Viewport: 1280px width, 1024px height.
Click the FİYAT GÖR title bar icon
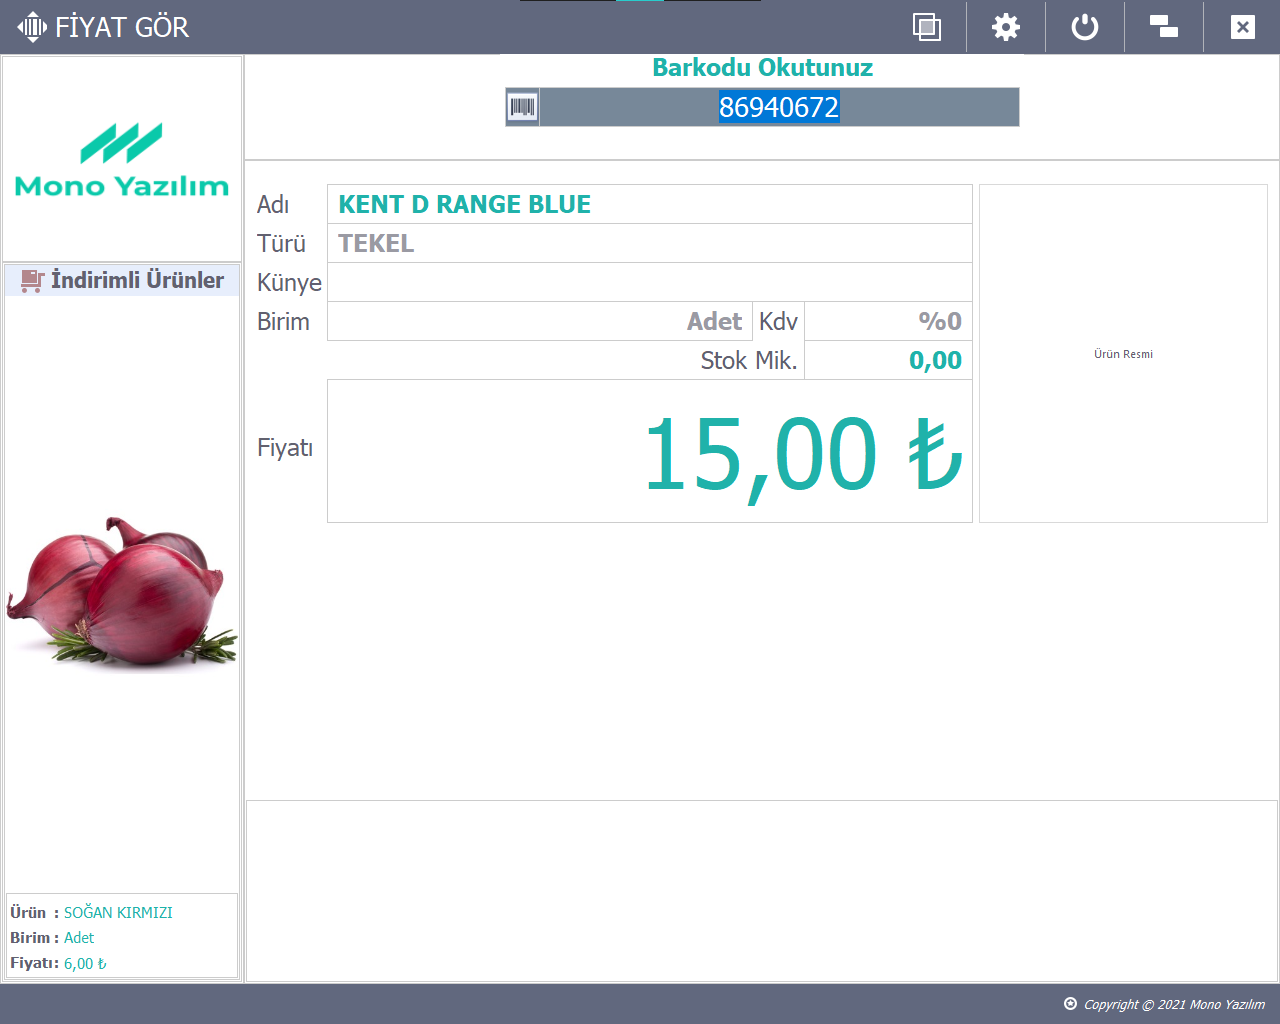click(32, 27)
